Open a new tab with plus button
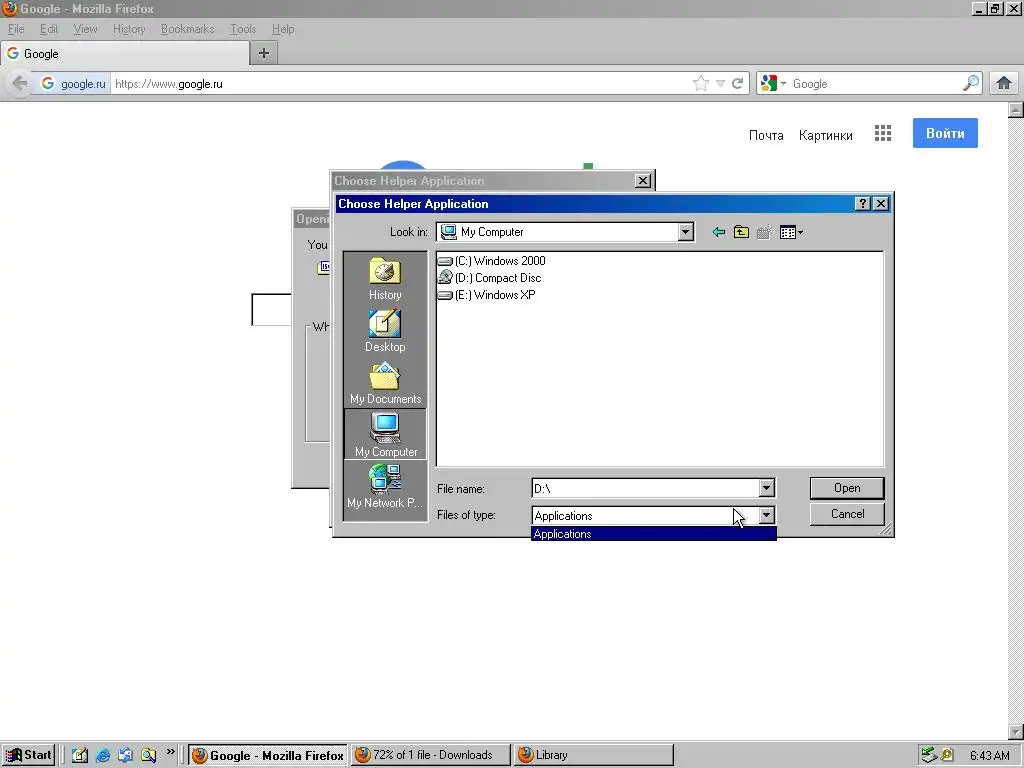 (264, 53)
